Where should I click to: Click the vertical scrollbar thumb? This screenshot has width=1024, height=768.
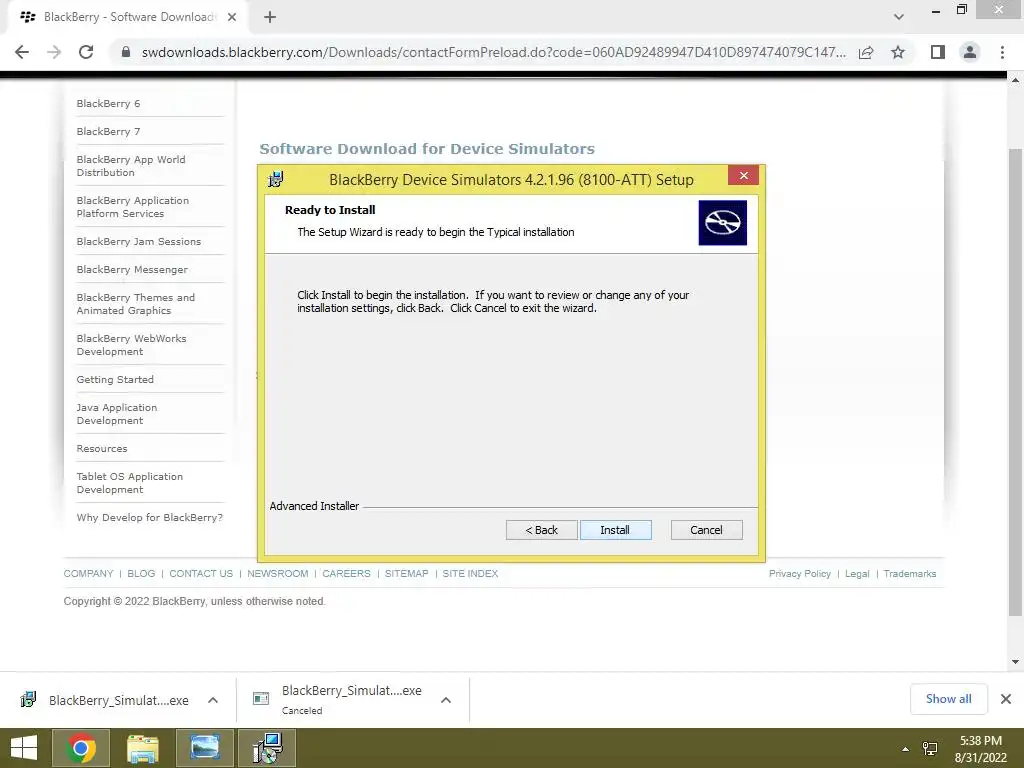[1015, 382]
